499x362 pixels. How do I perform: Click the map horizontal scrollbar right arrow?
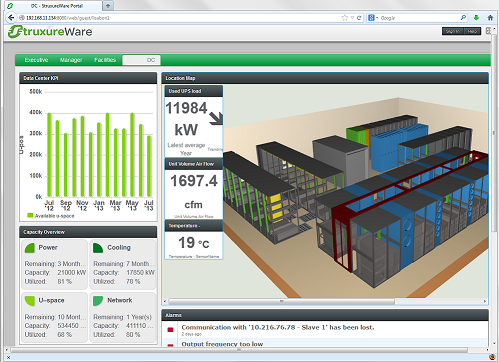[x=485, y=301]
